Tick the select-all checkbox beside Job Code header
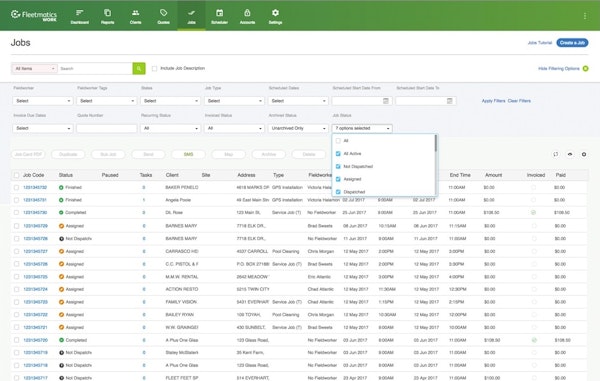 tap(16, 175)
